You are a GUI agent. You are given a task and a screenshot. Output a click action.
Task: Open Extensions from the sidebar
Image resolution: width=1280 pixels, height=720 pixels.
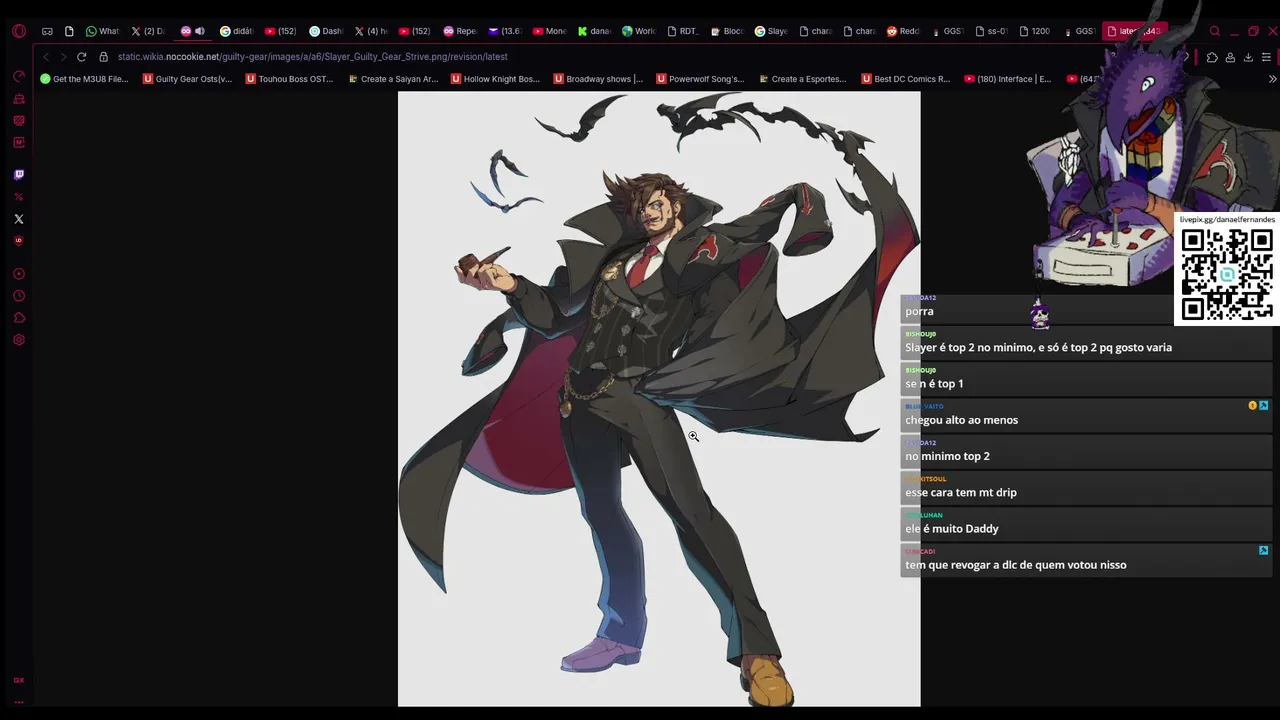pos(19,318)
